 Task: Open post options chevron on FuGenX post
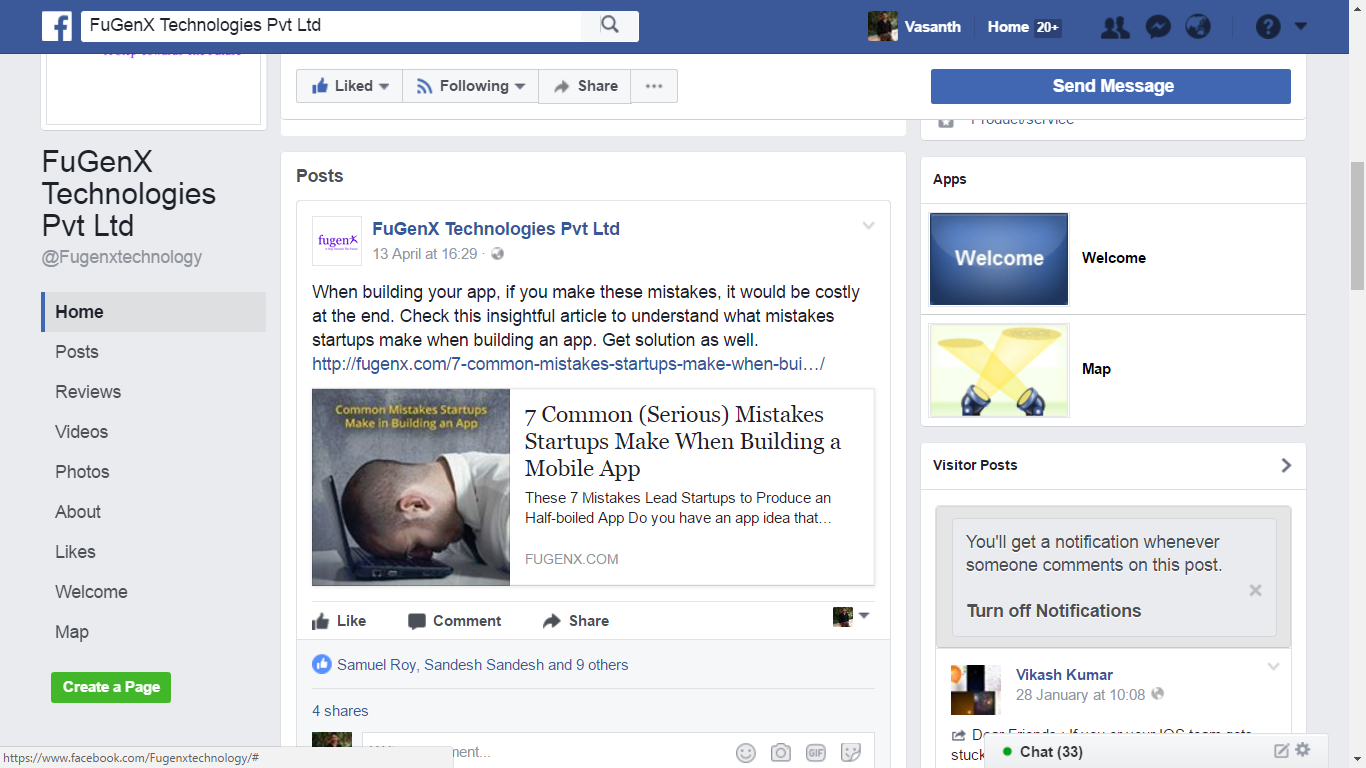coord(868,226)
